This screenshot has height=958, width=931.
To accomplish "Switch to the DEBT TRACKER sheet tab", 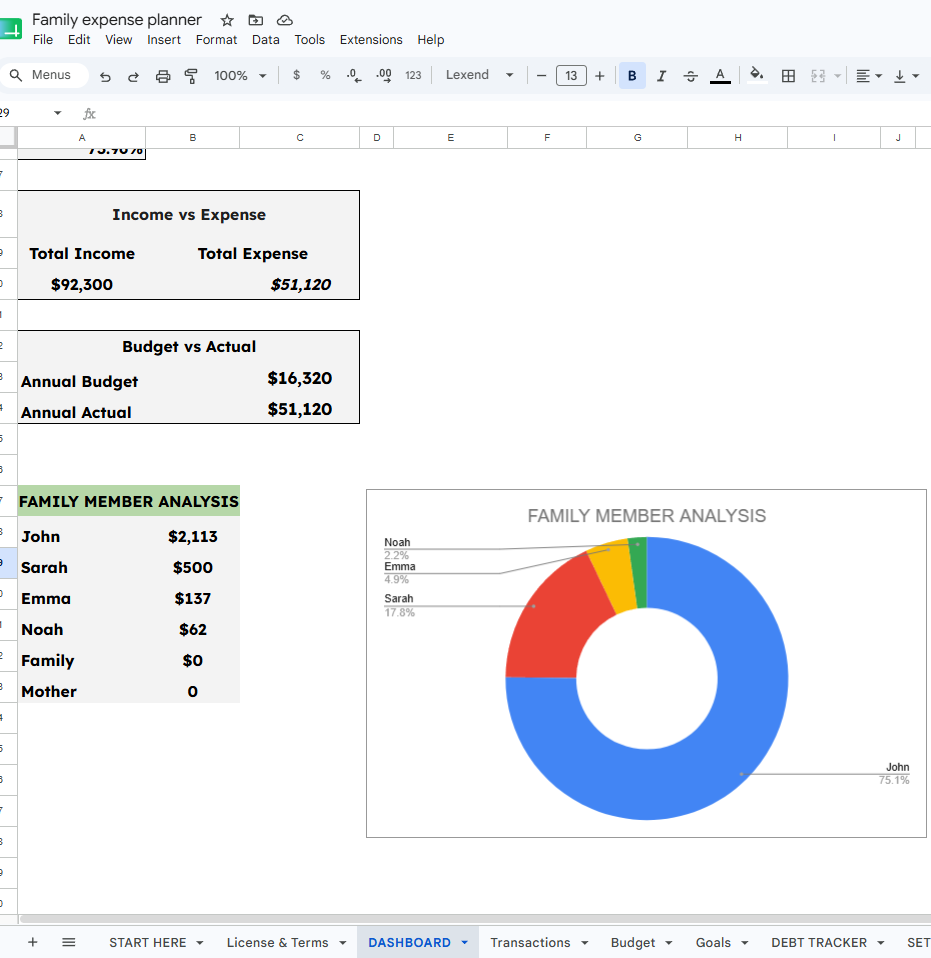I will point(819,943).
